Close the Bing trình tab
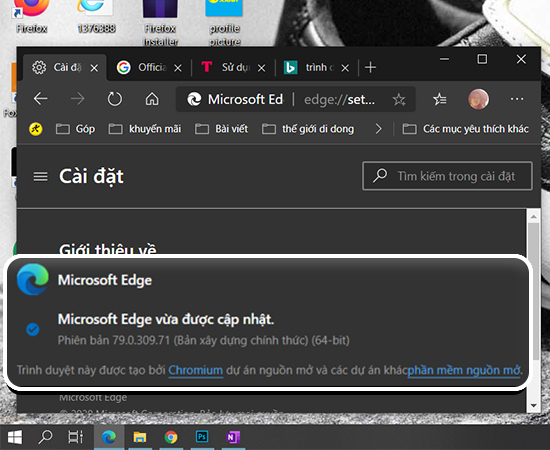Image resolution: width=550 pixels, height=450 pixels. [x=345, y=68]
